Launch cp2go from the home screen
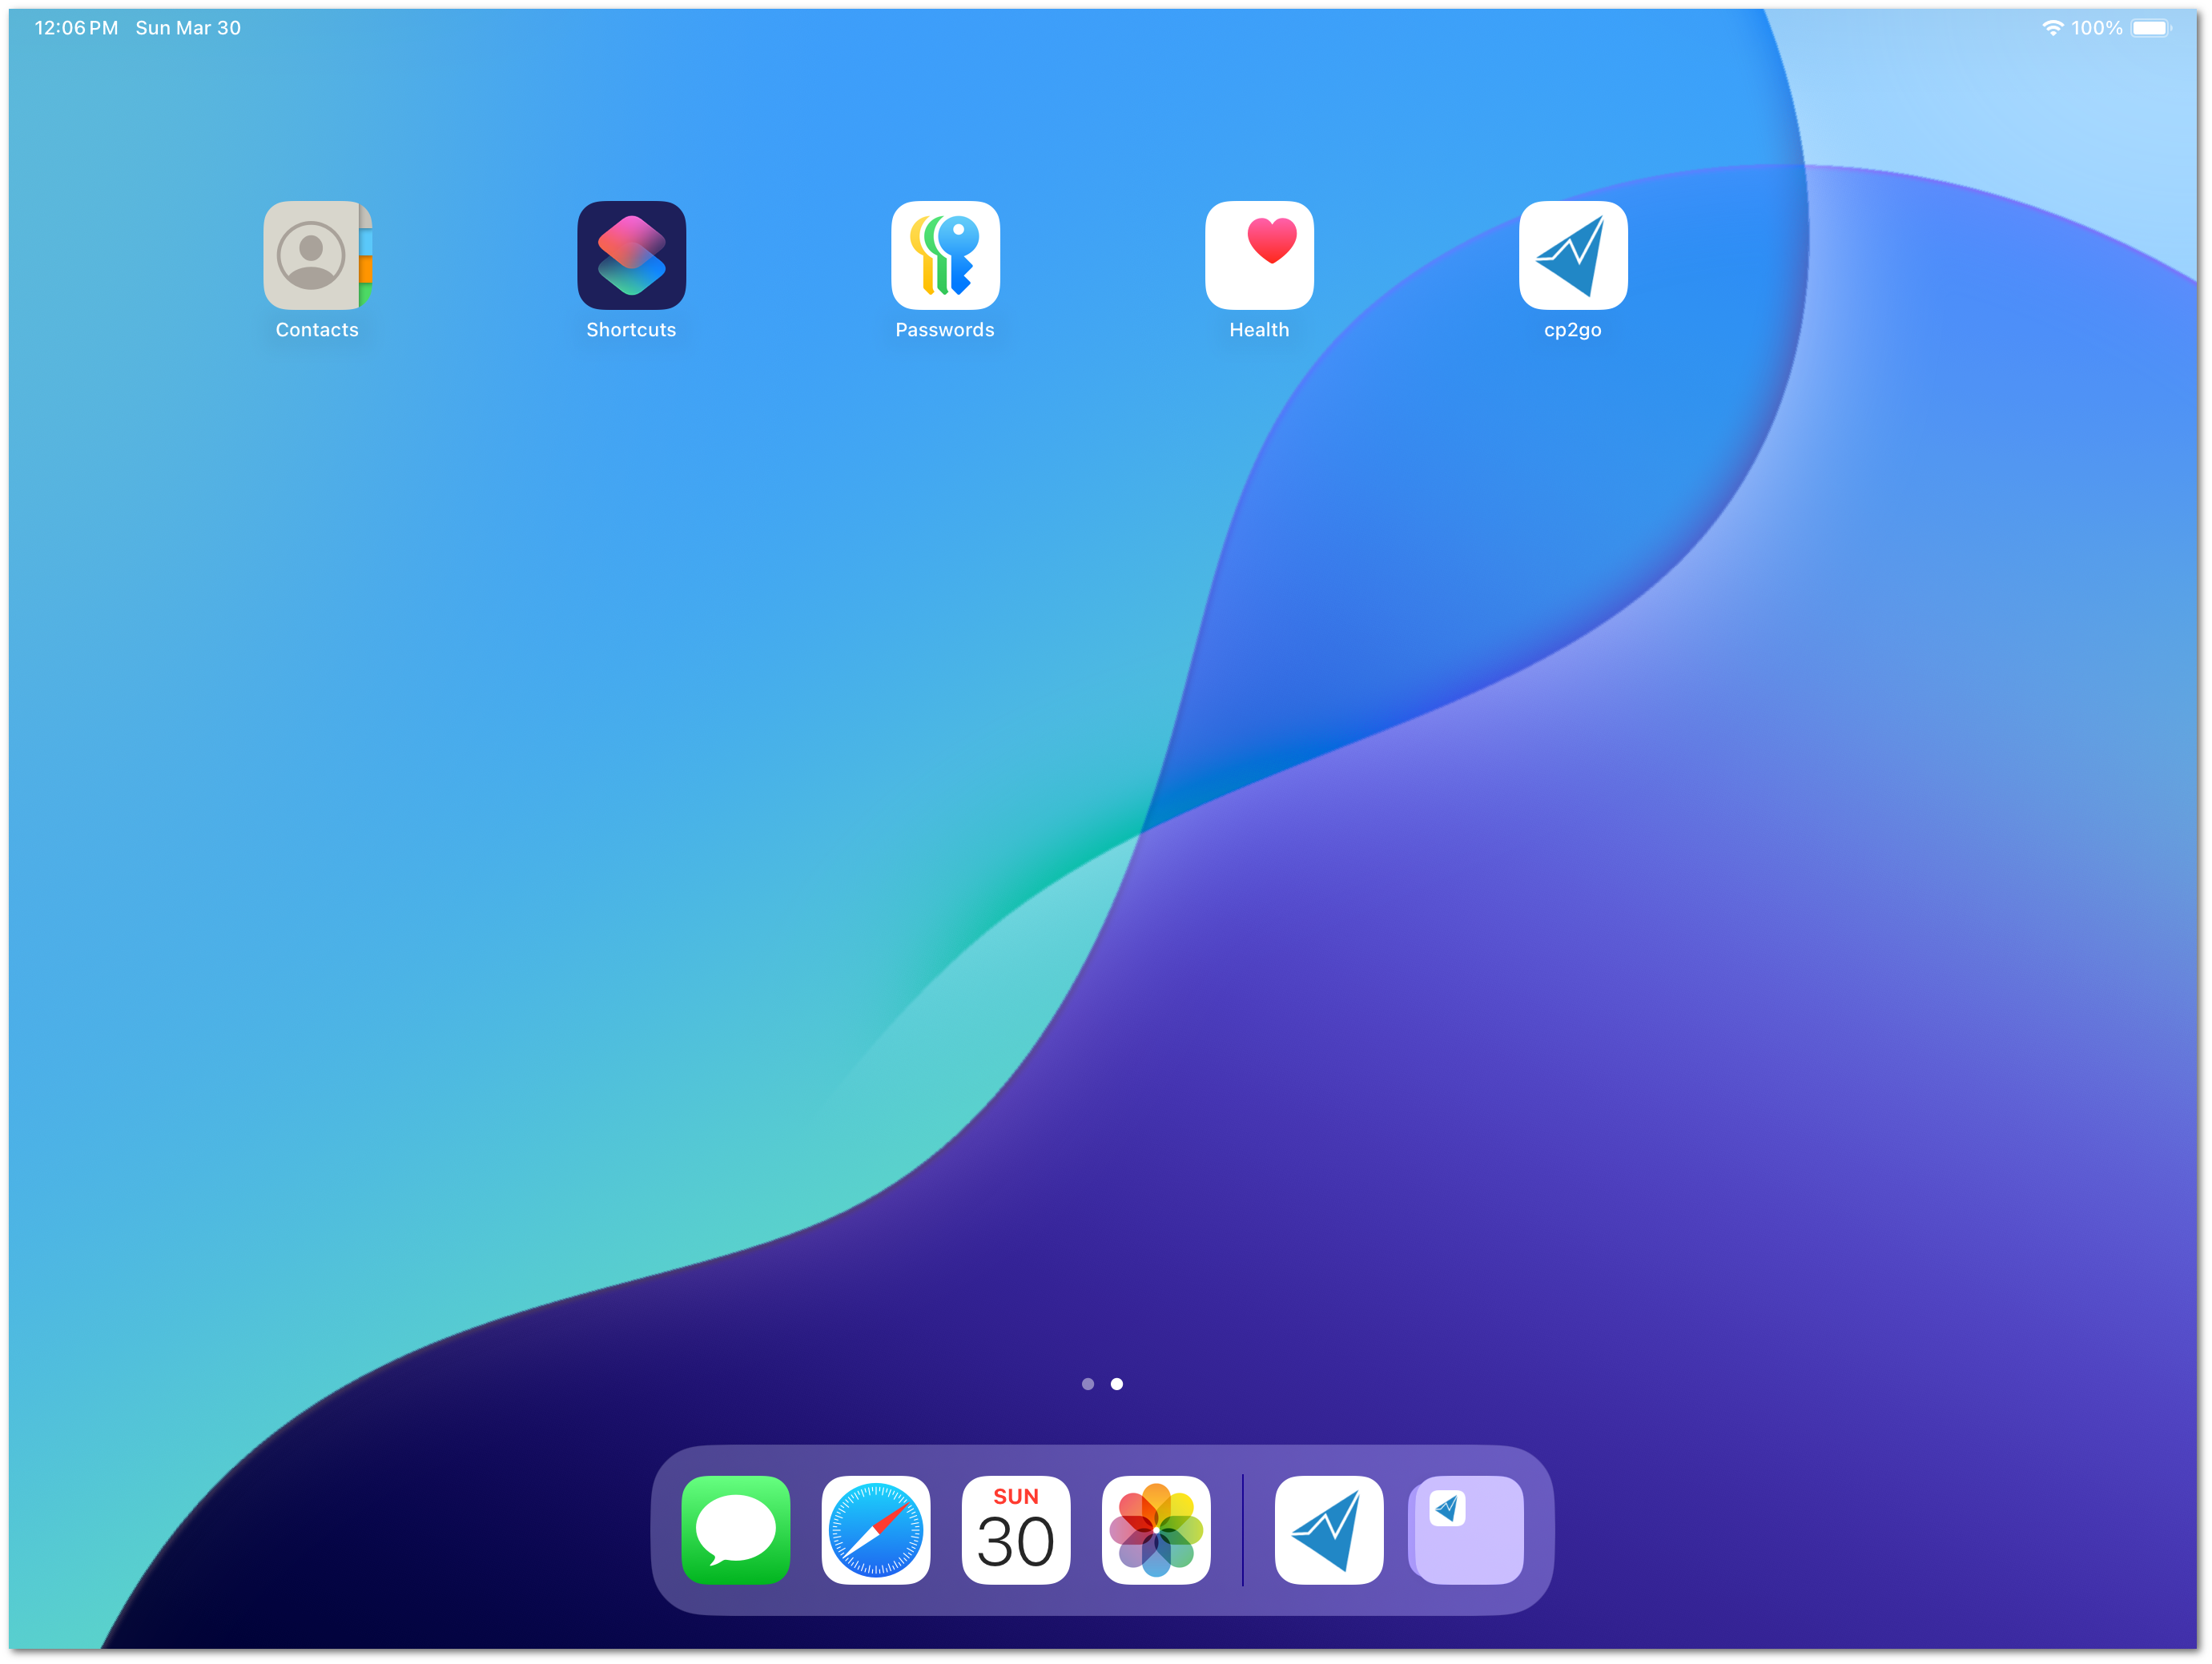Image resolution: width=2212 pixels, height=1664 pixels. pos(1573,255)
